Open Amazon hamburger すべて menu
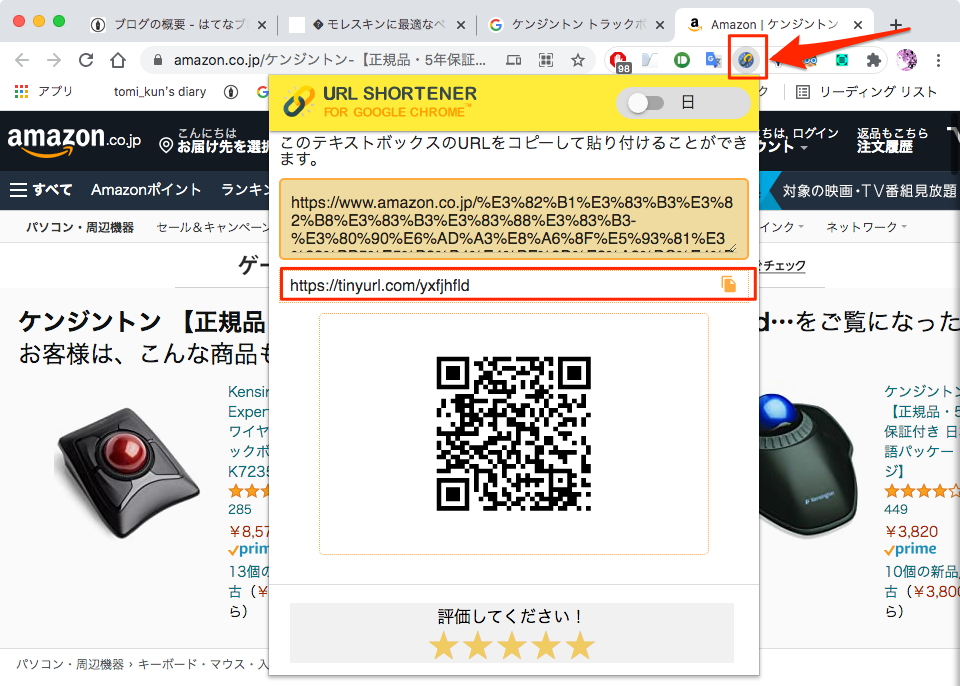Viewport: 960px width, 686px height. click(x=41, y=190)
